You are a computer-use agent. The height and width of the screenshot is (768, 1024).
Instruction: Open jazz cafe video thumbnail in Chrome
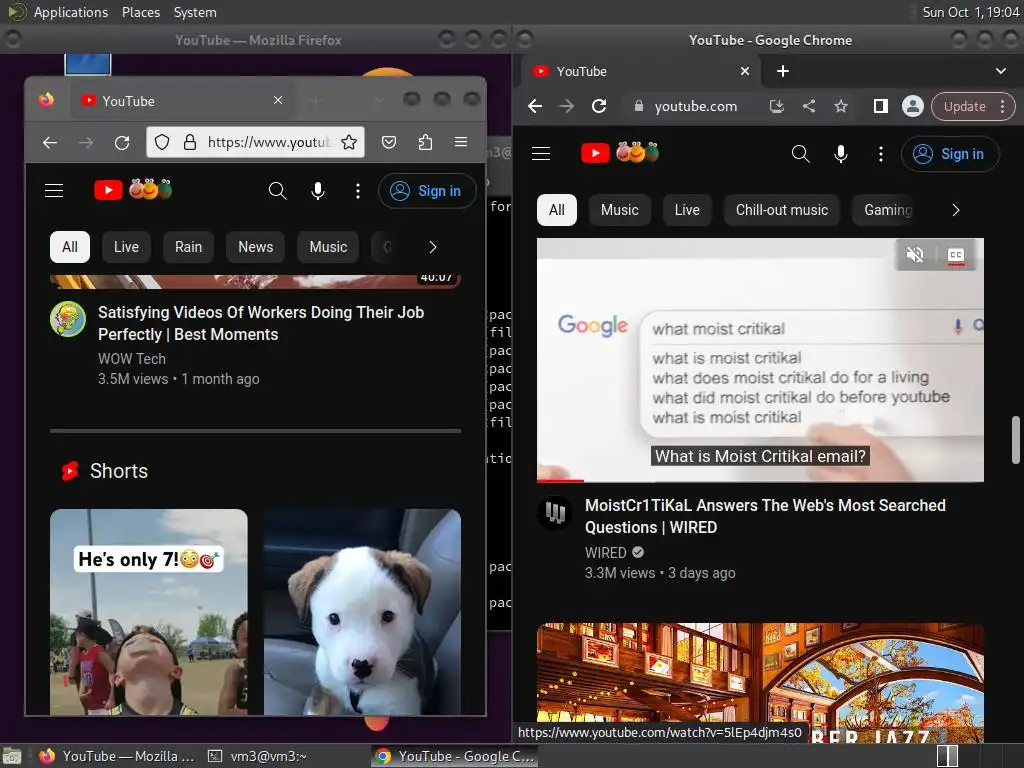[760, 683]
